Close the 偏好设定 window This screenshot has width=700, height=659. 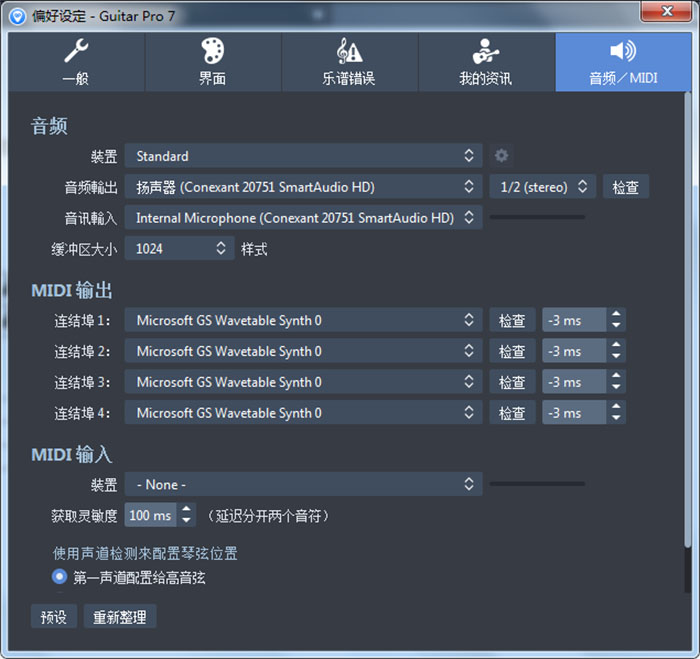667,11
